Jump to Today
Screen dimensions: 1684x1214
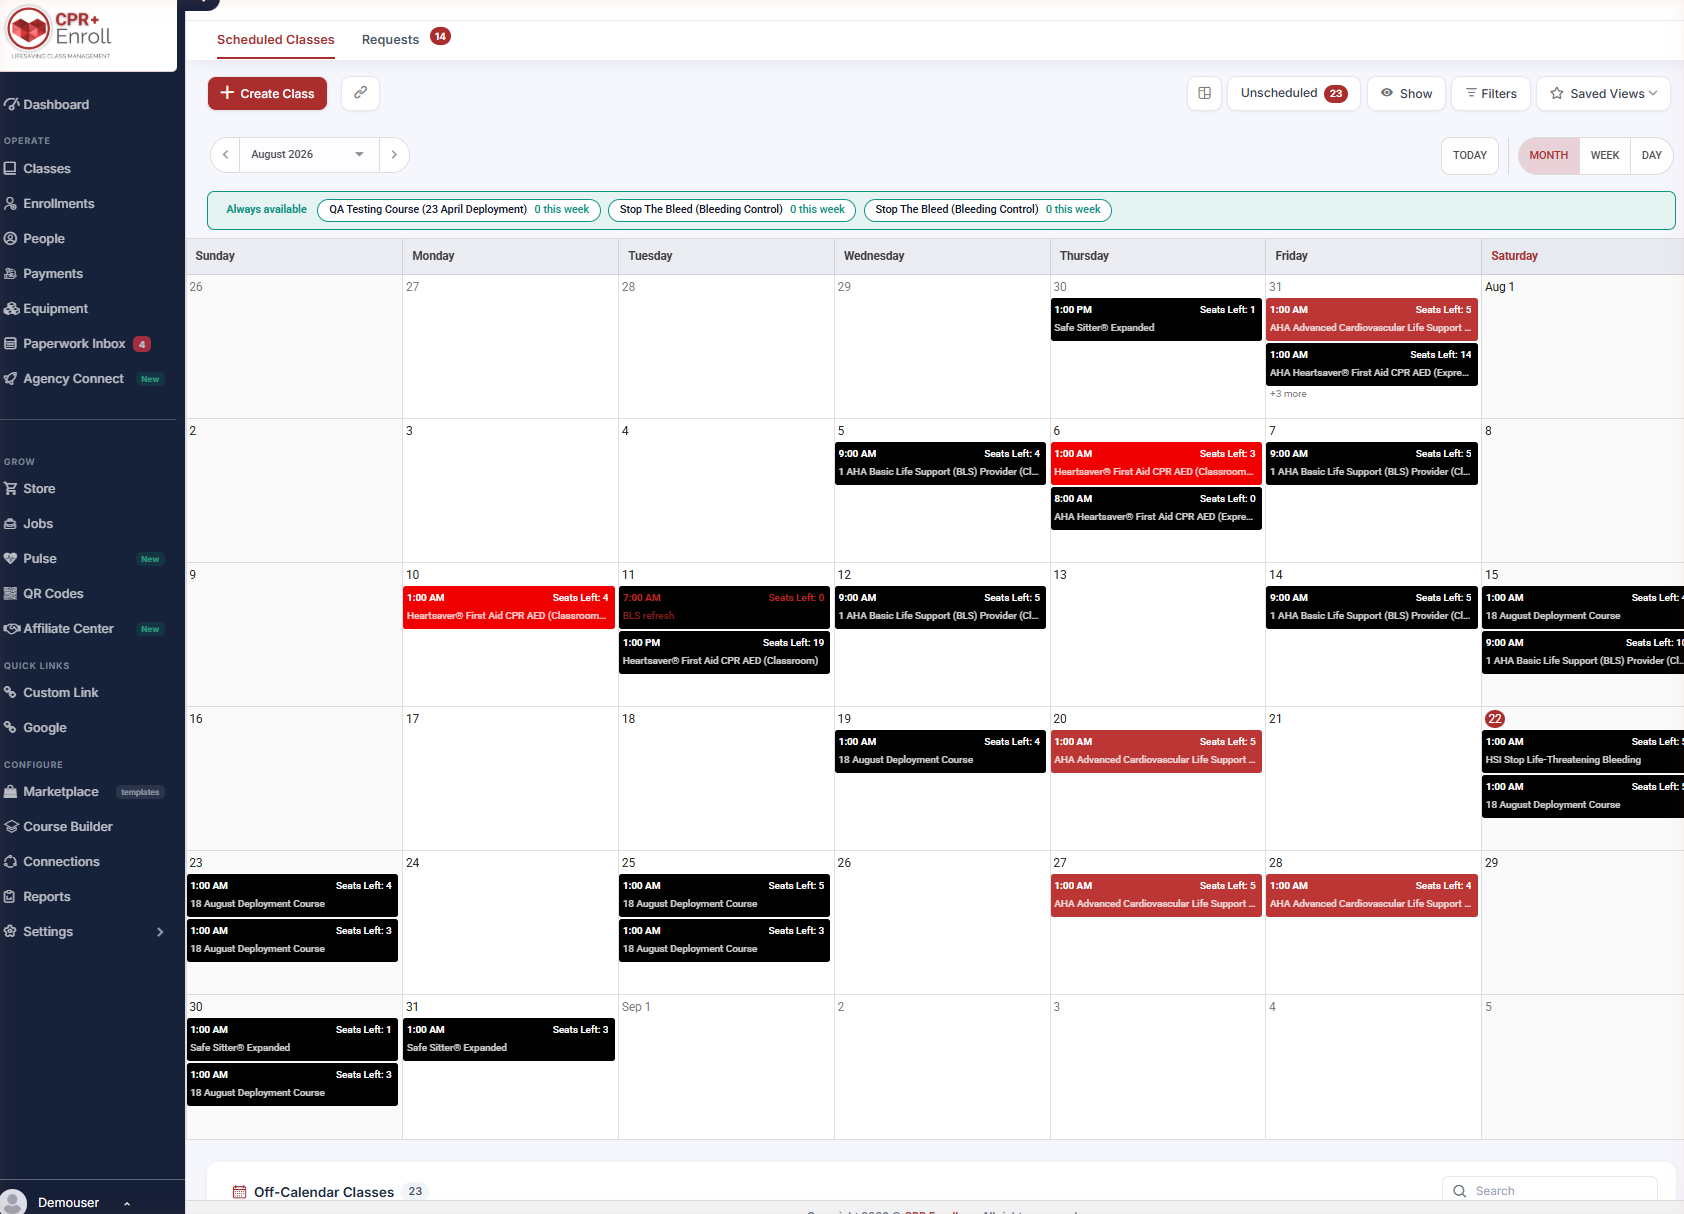[1469, 155]
